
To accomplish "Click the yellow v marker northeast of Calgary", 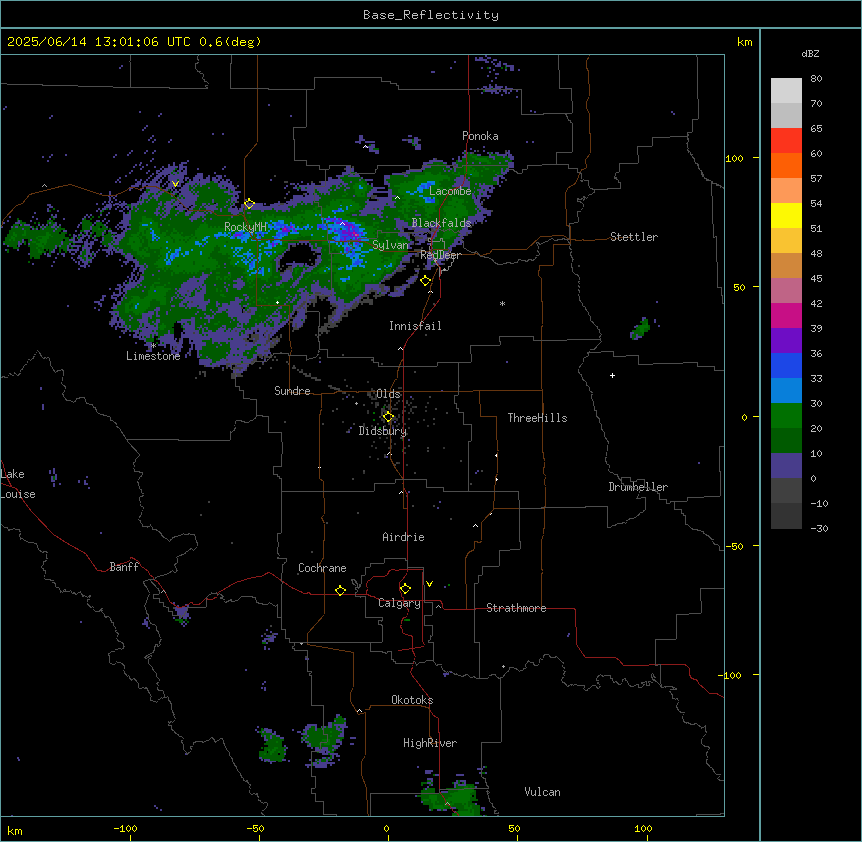I will tap(429, 584).
